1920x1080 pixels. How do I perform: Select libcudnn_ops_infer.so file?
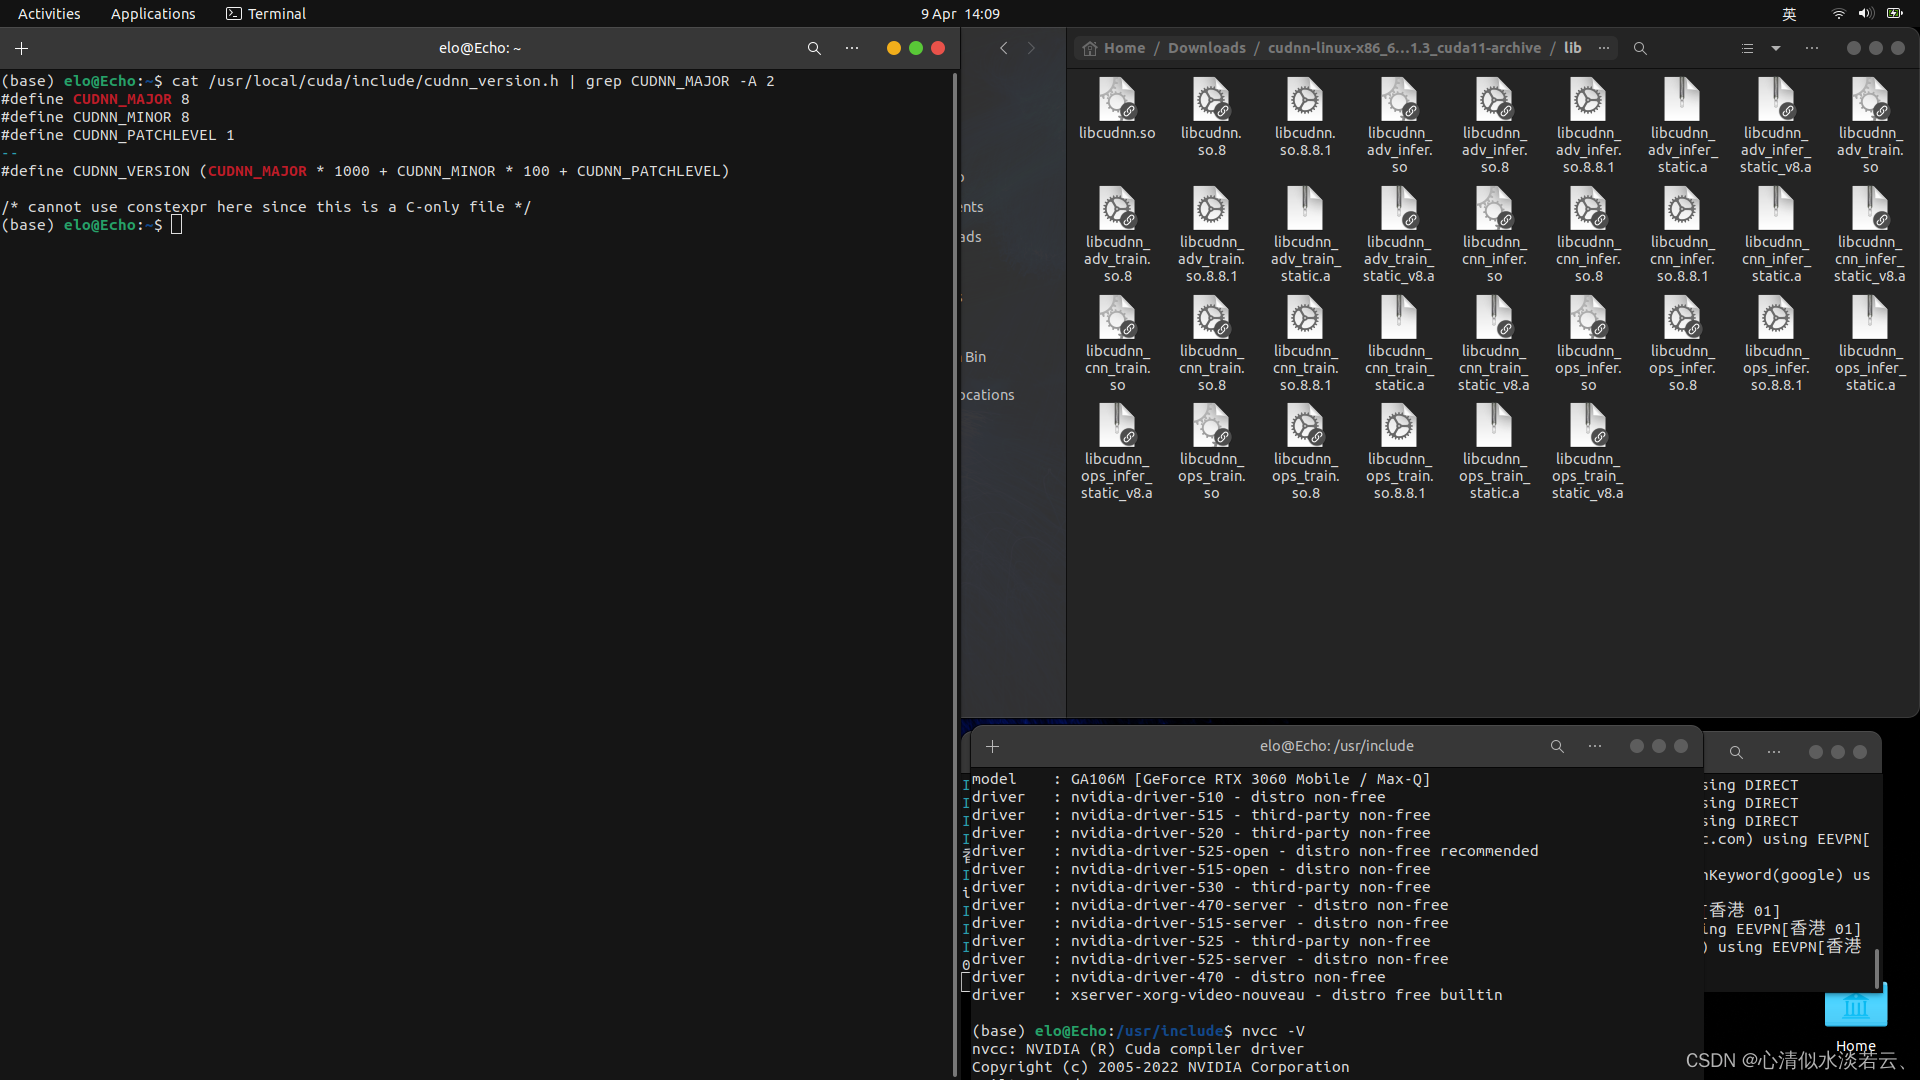(1588, 344)
